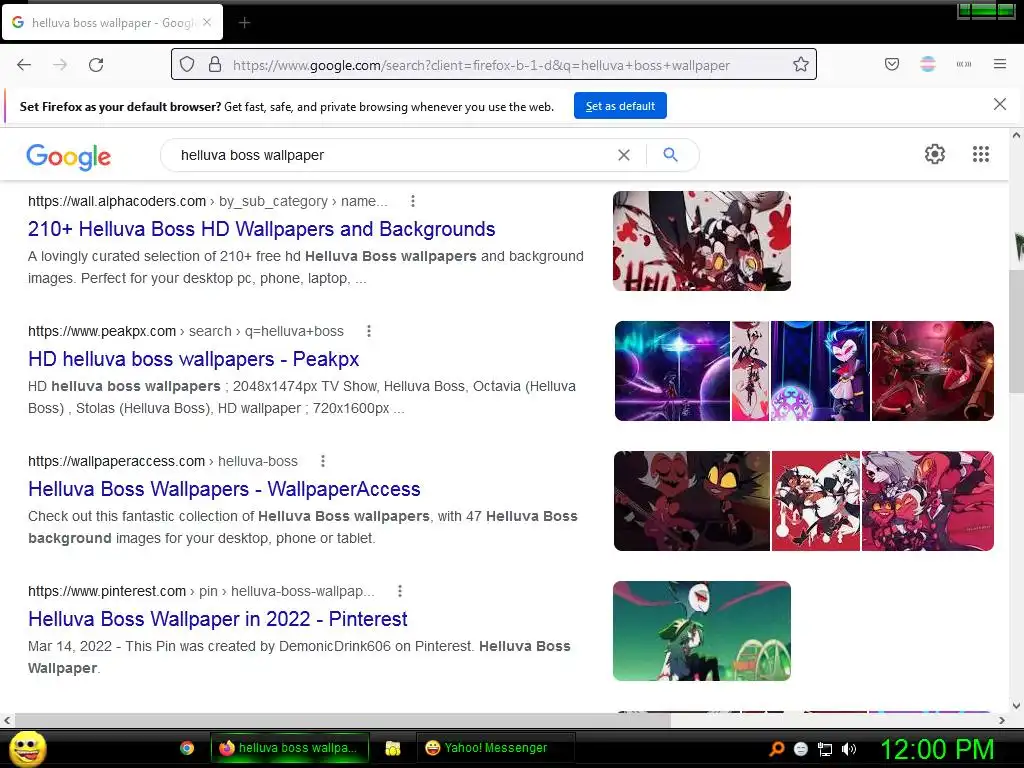1024x768 pixels.
Task: Go back to the previous page
Action: coord(24,65)
